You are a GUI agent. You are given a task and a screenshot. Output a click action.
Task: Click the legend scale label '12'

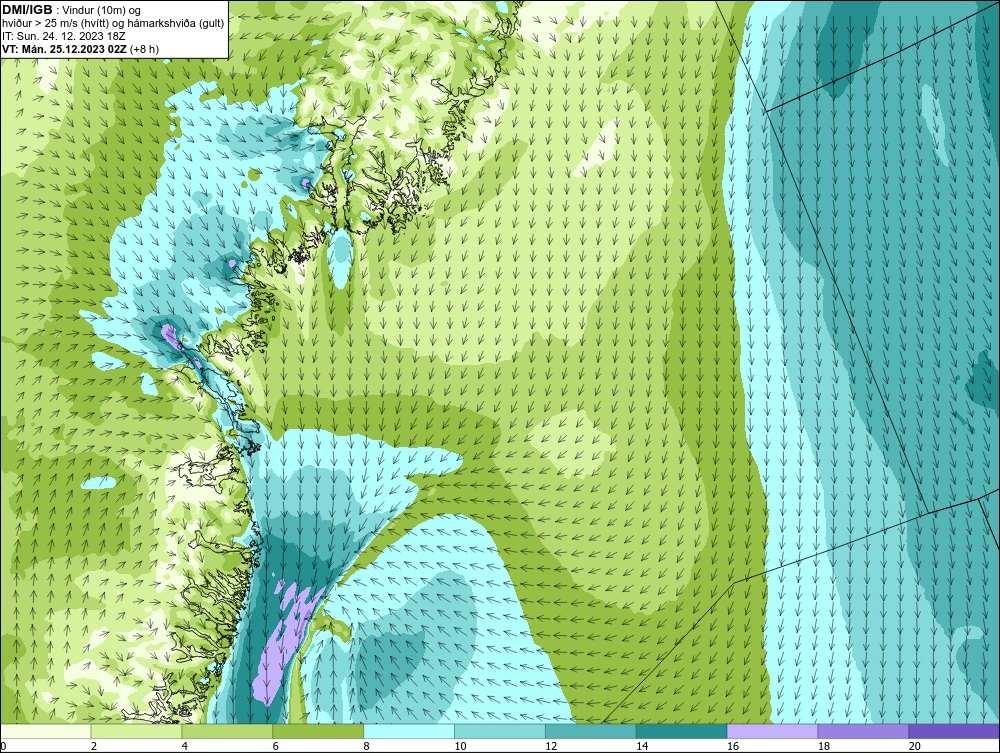[551, 746]
